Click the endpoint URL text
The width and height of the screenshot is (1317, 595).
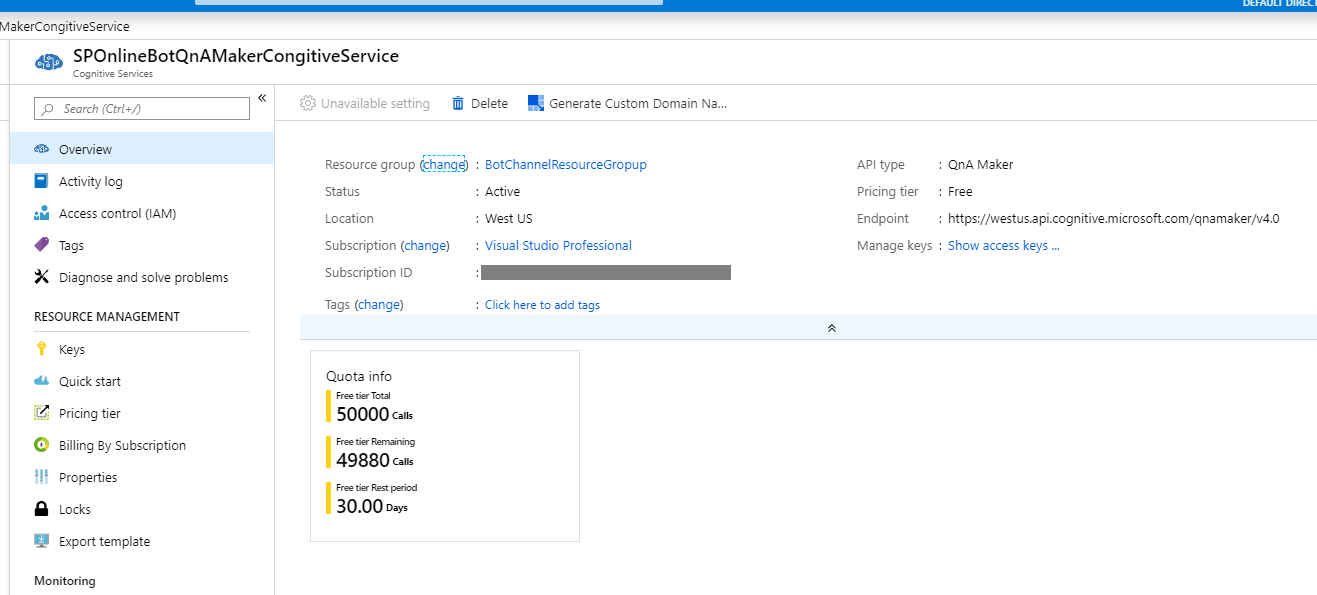point(1113,218)
